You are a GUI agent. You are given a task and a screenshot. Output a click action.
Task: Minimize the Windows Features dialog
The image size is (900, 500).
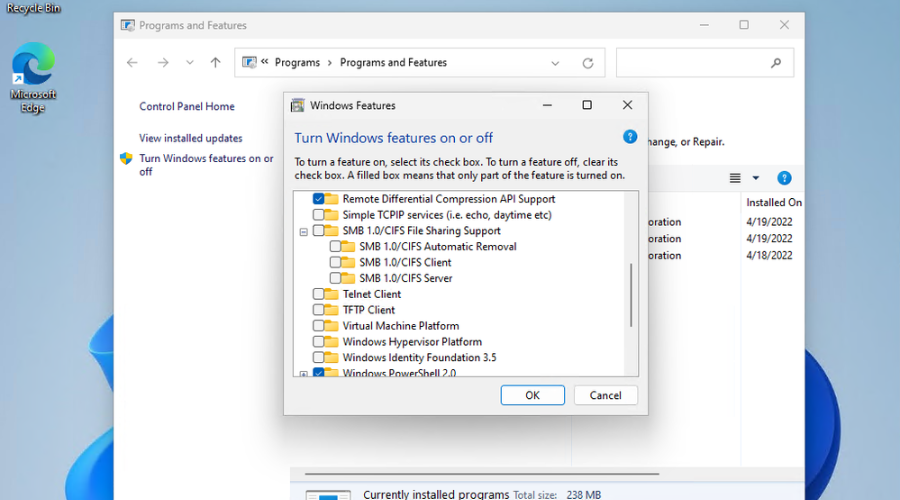tap(547, 105)
